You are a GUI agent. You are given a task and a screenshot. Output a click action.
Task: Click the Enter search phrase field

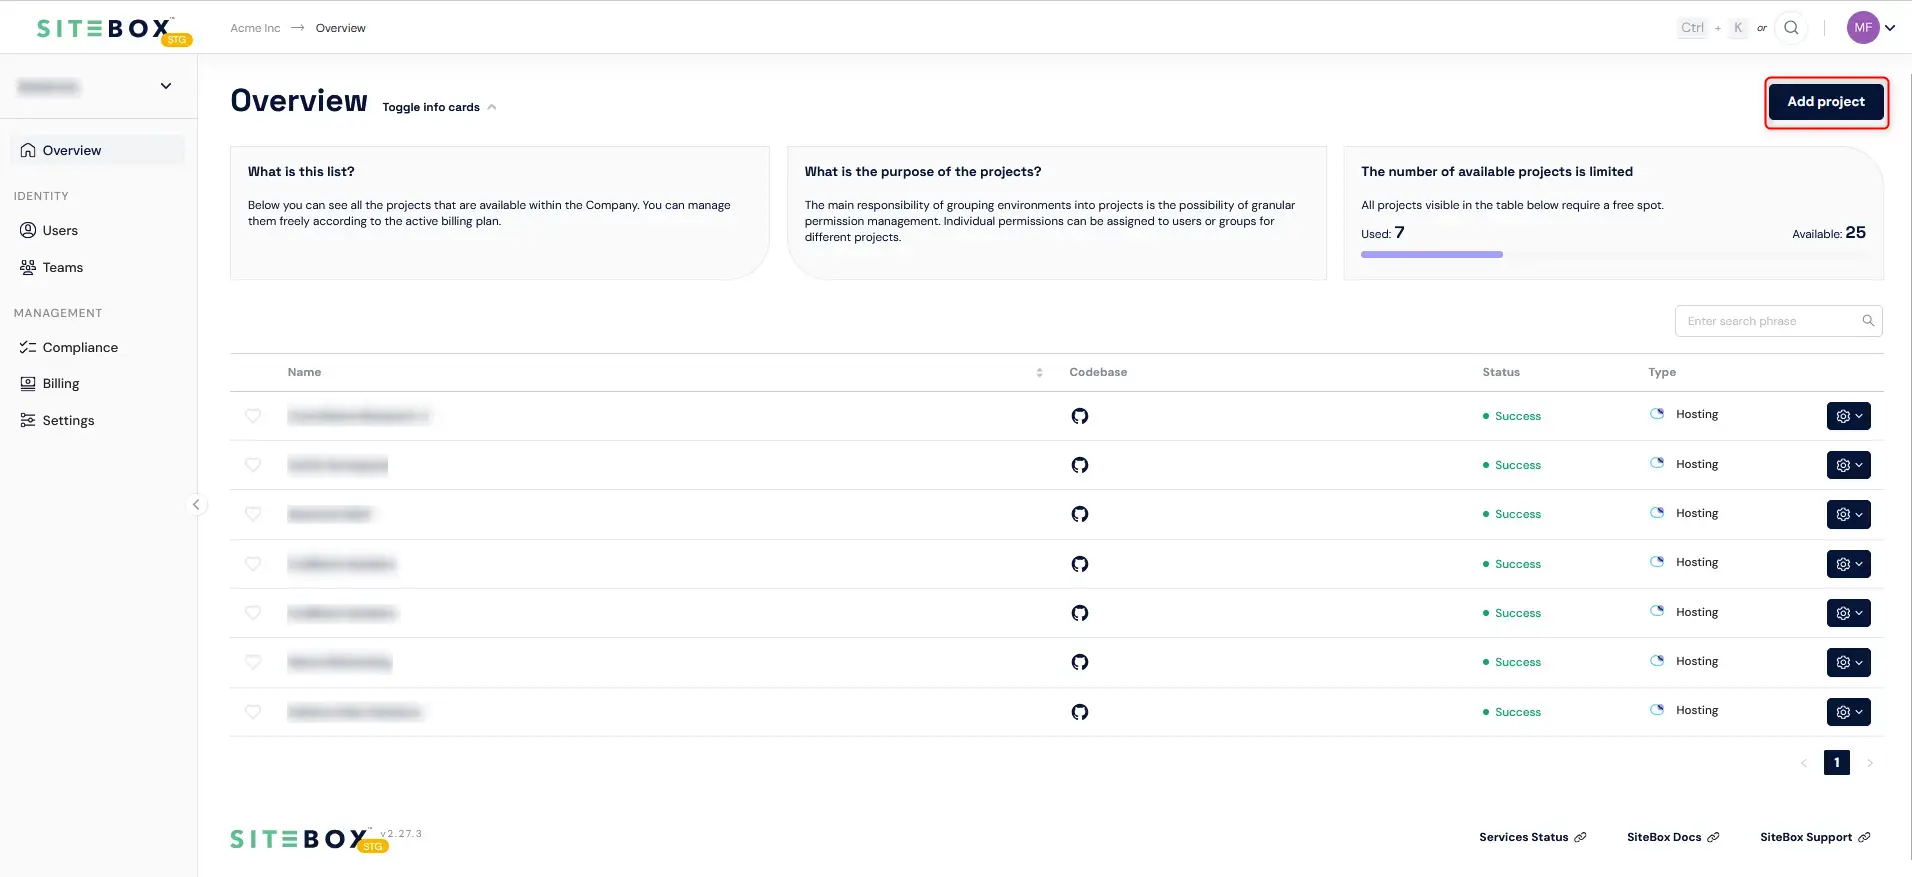(x=1778, y=321)
